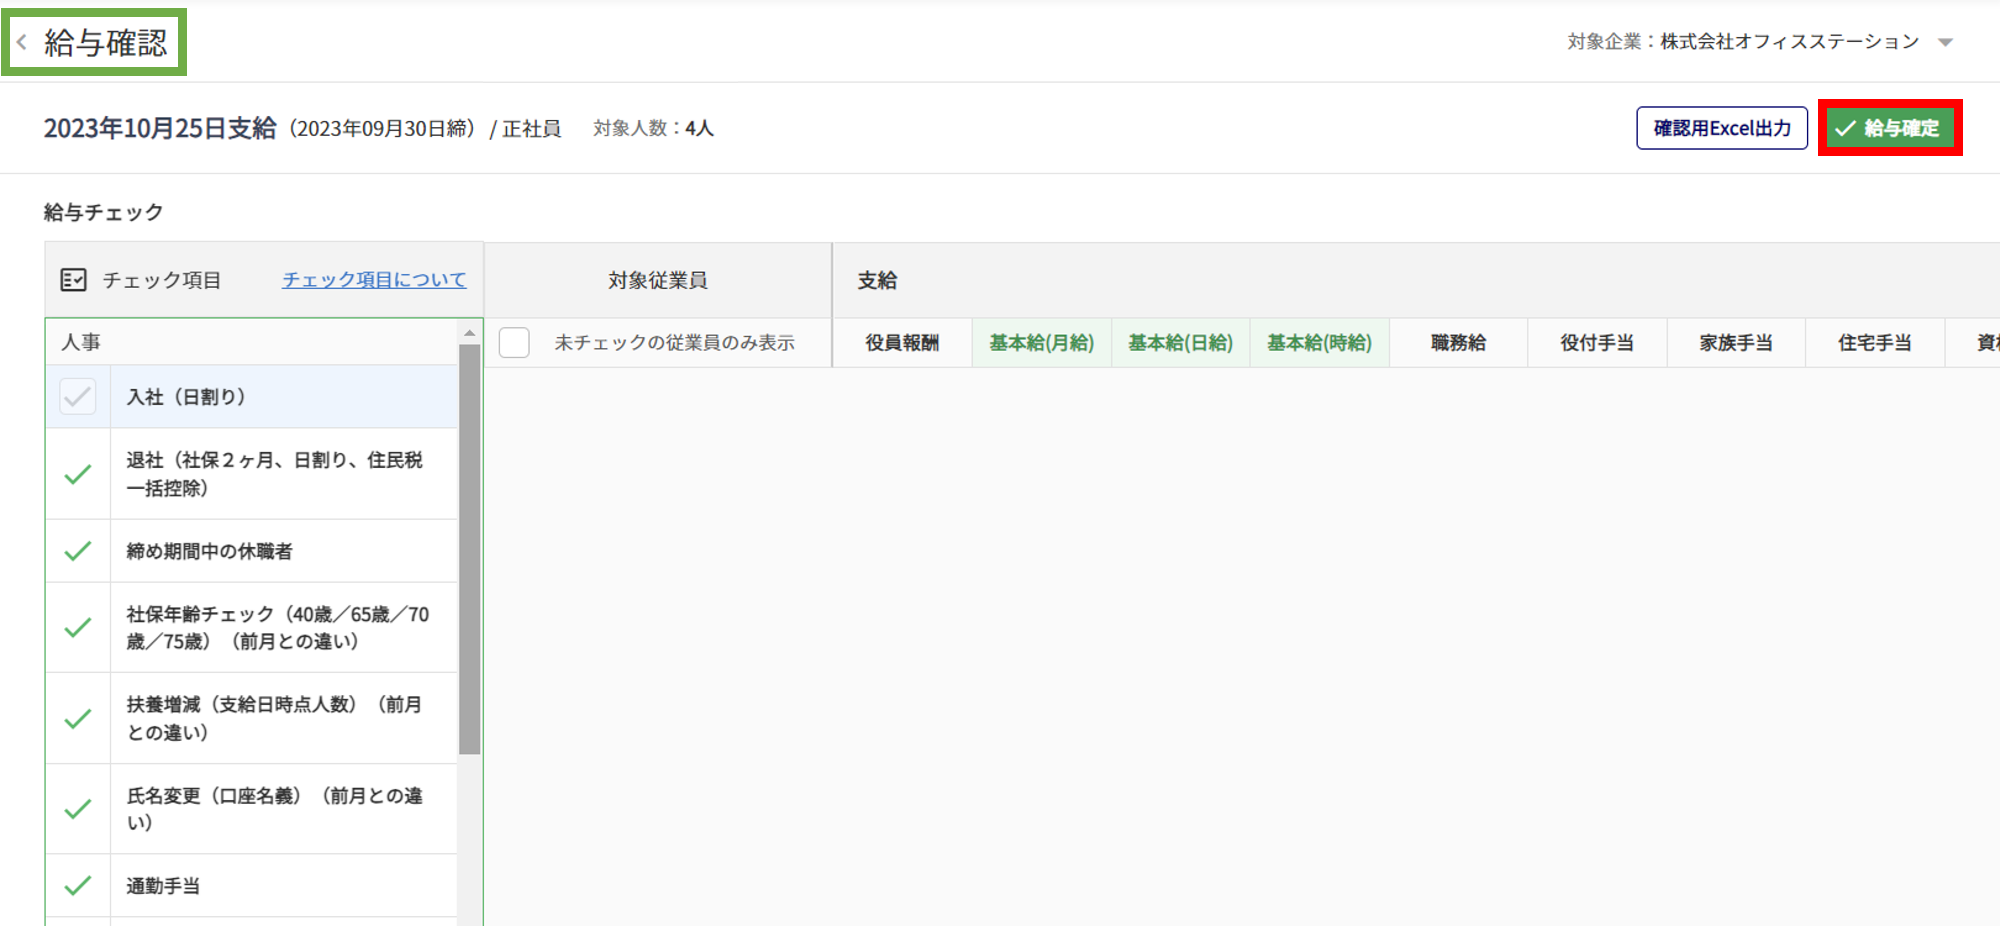The height and width of the screenshot is (926, 2000).
Task: Toggle the check mark for the 退社（社保２ヶ月…） row
Action: tap(78, 474)
